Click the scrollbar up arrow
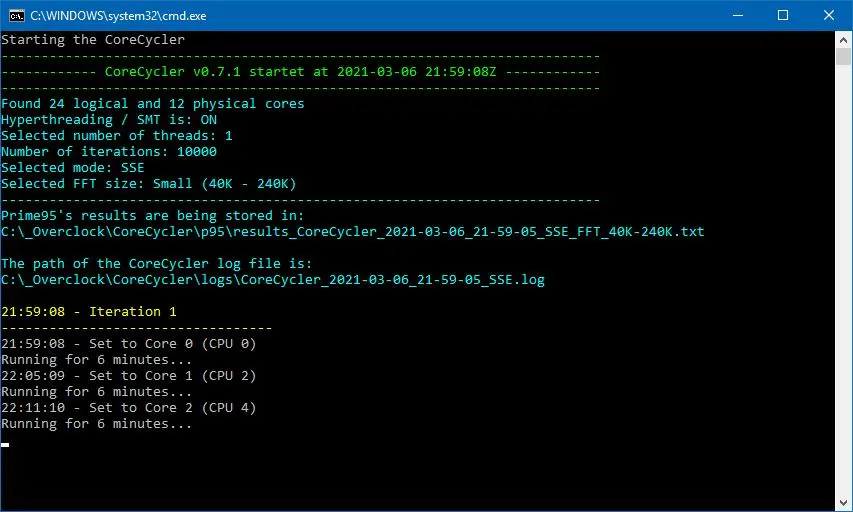853x512 pixels. (843, 40)
